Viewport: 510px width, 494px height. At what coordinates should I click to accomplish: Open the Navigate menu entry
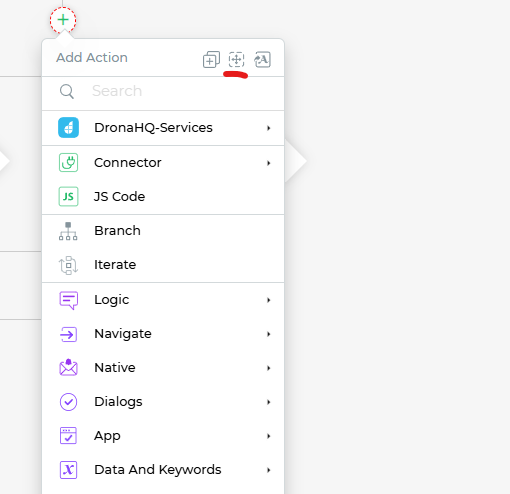tap(163, 334)
